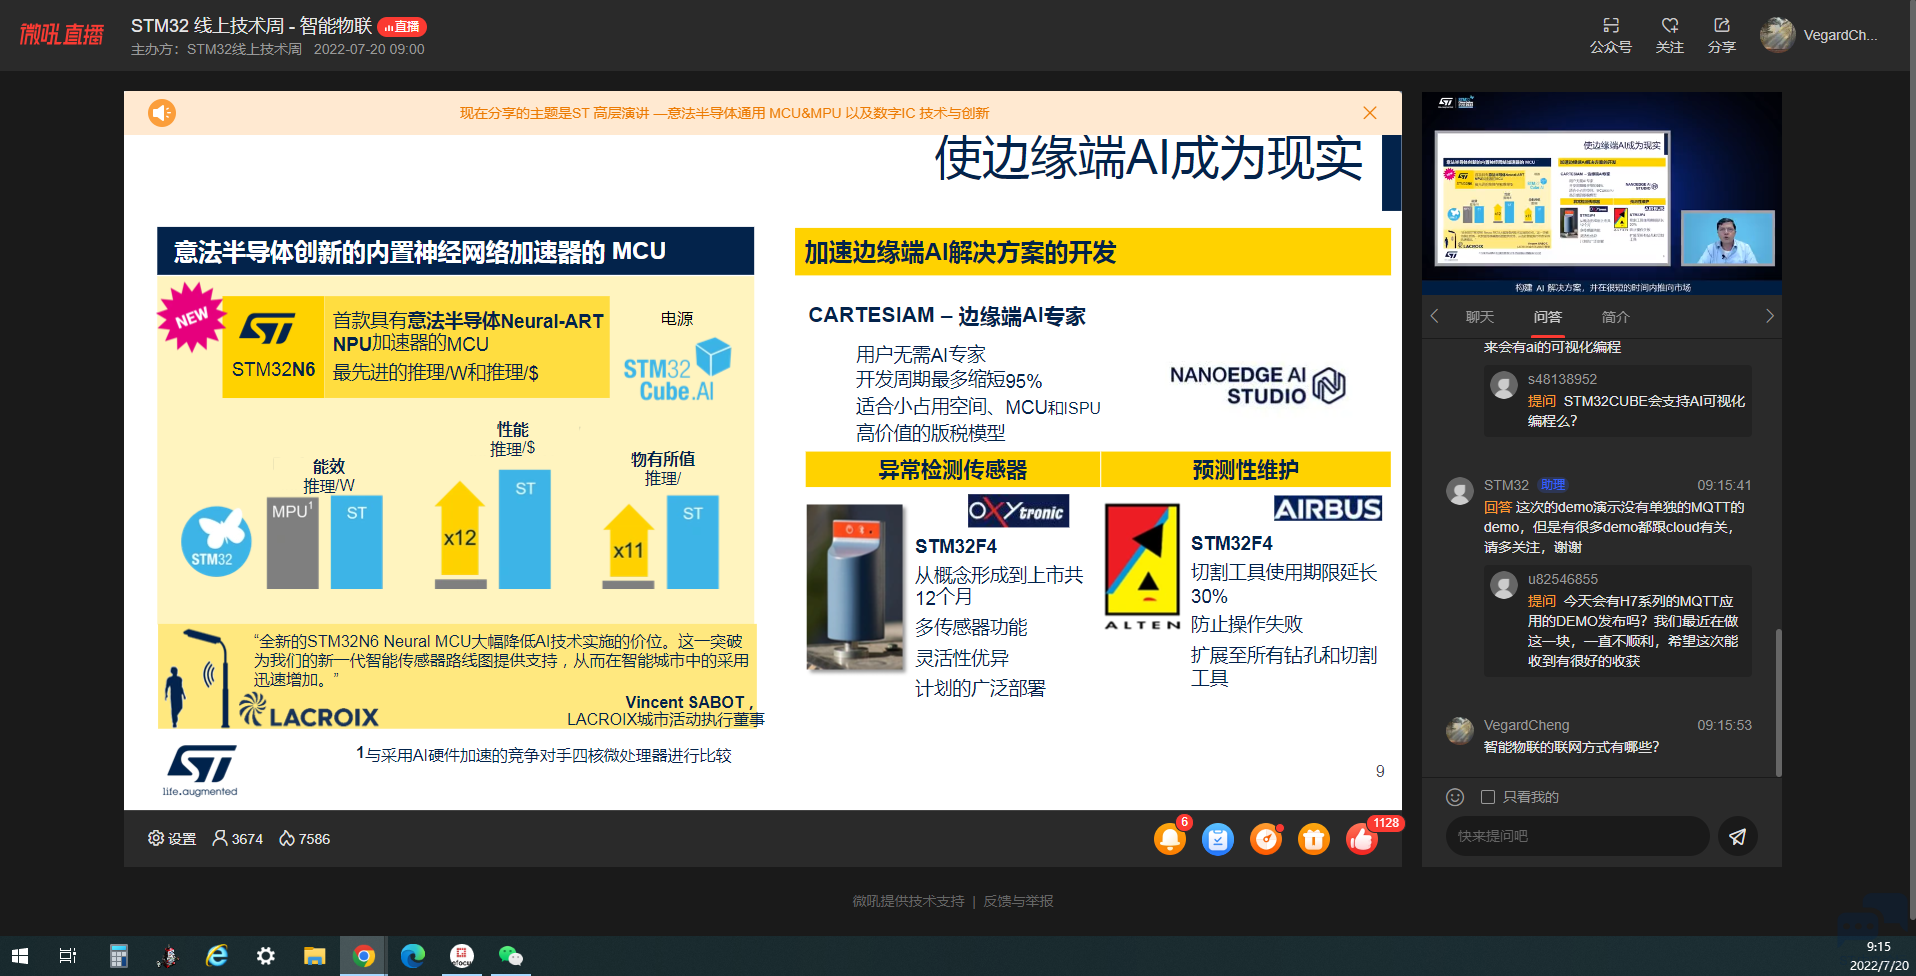Expand tabs with the right chevron arrow
This screenshot has height=976, width=1916.
1769,316
